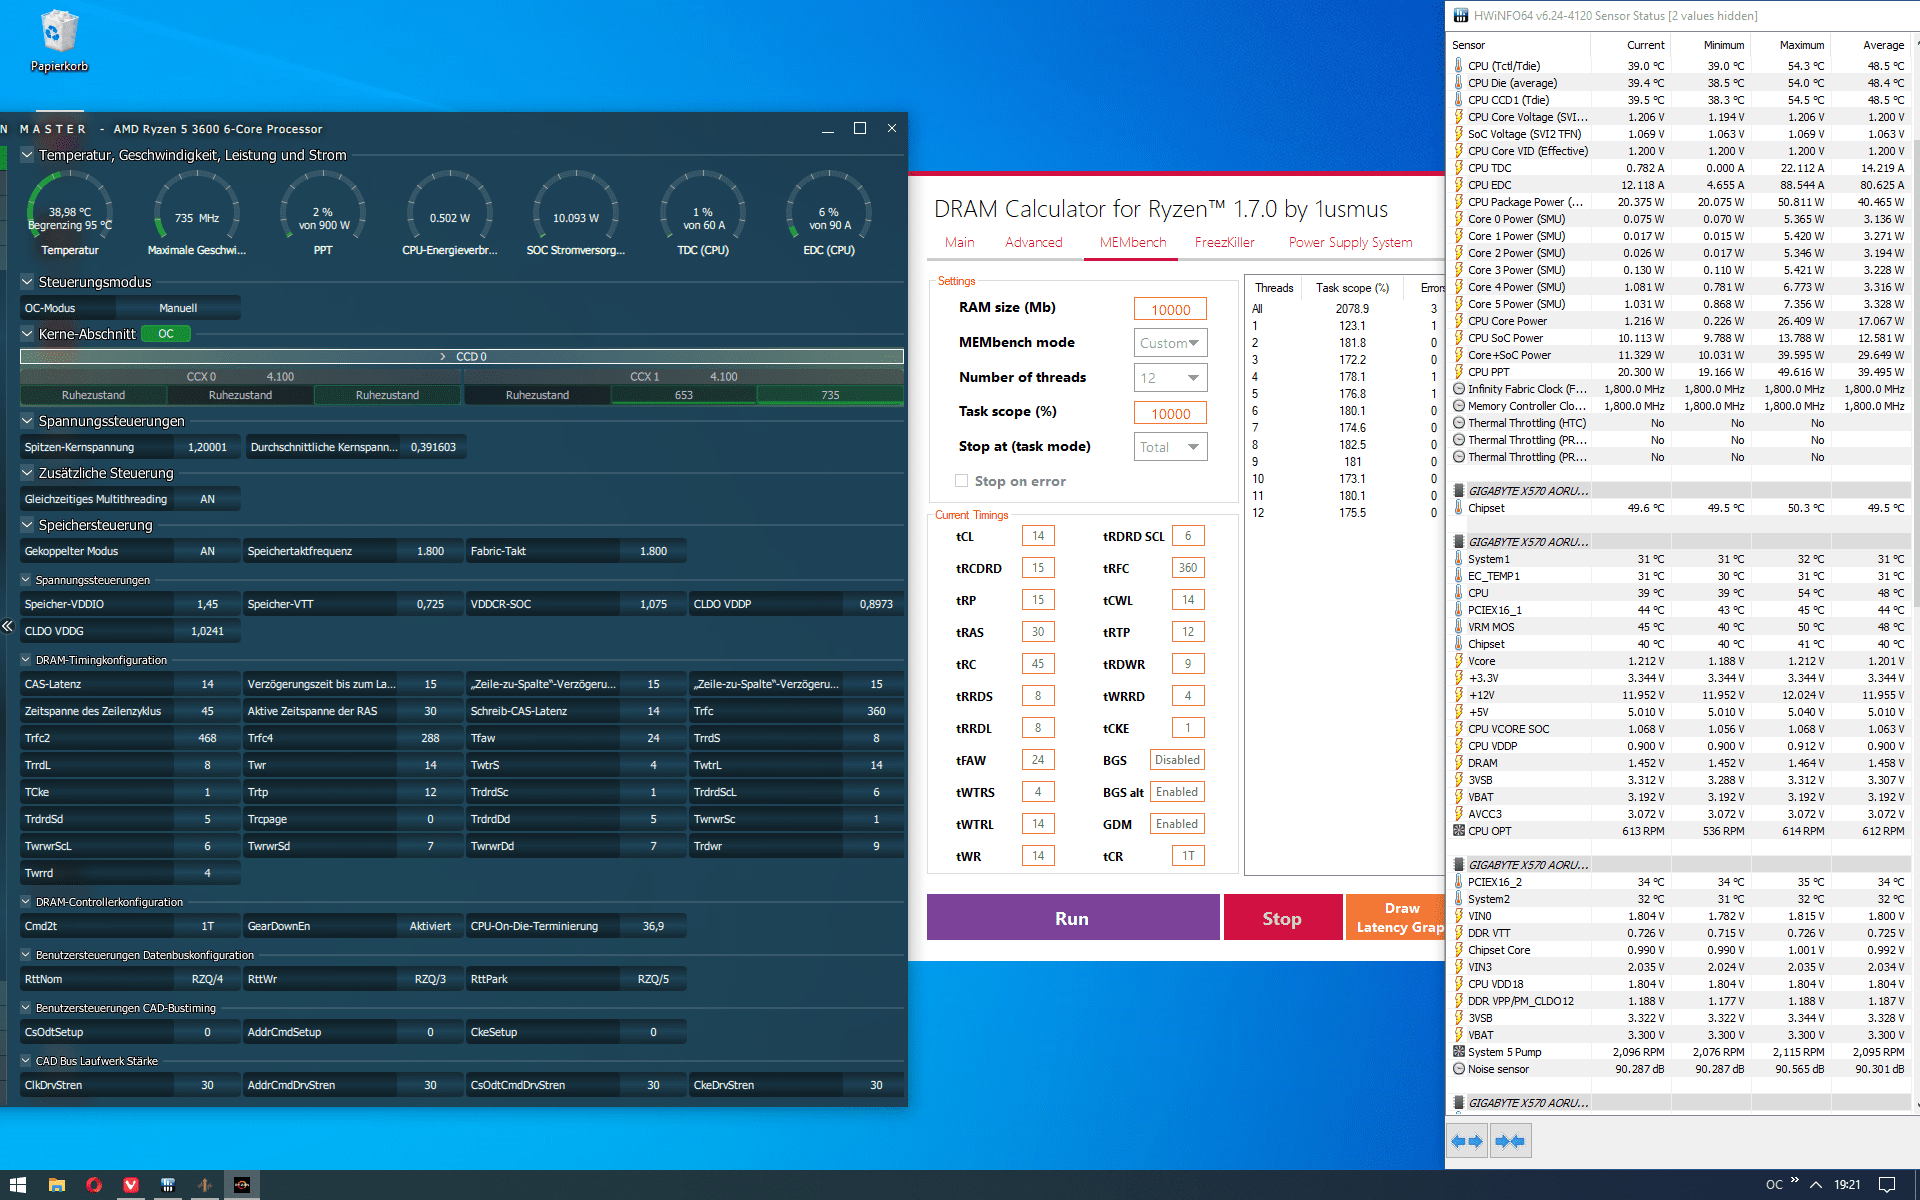The image size is (1920, 1200).
Task: Click the Draw Latency Graph button
Action: [1395, 918]
